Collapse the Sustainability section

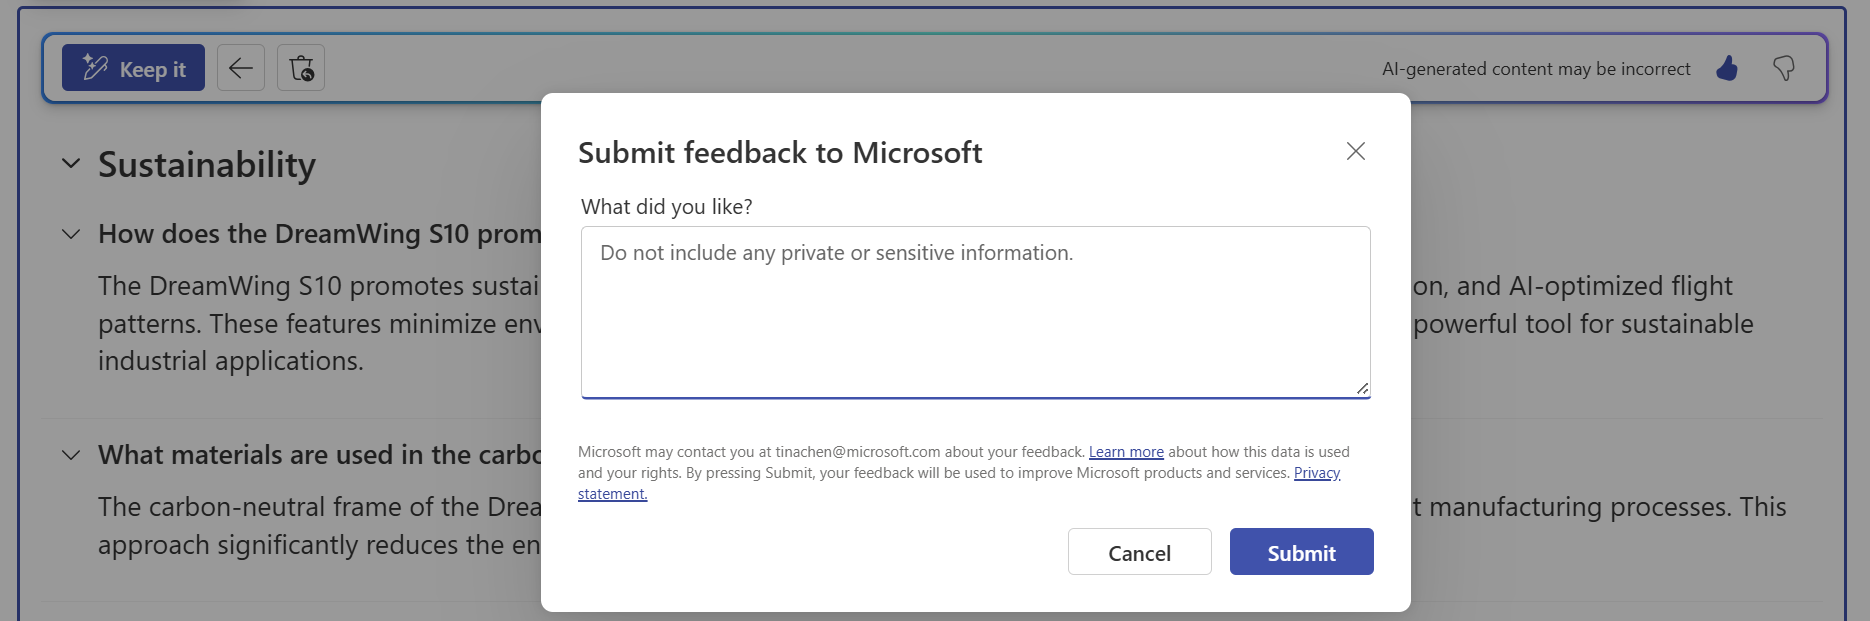coord(71,163)
